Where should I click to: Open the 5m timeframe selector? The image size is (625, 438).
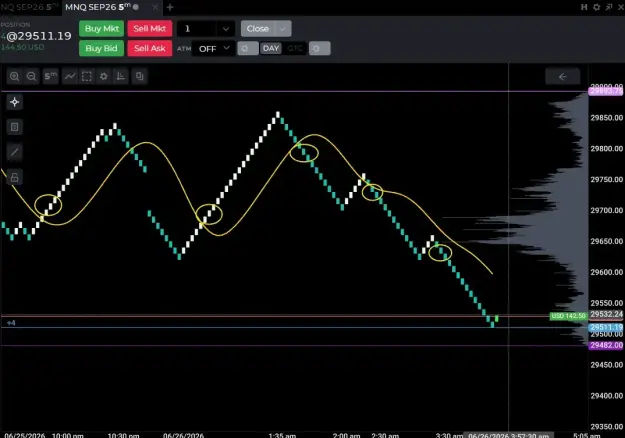pyautogui.click(x=50, y=76)
